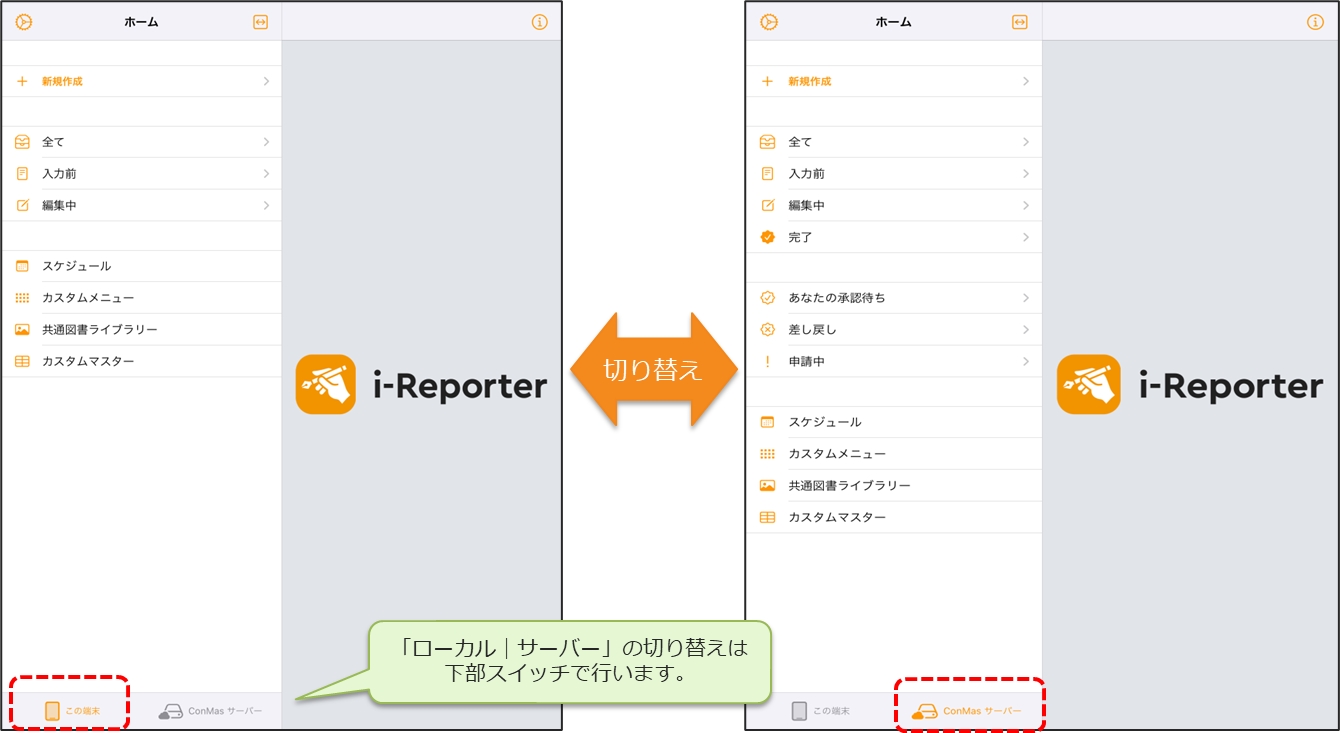Select 新規作成 text in right window
The height and width of the screenshot is (733, 1340).
[810, 81]
